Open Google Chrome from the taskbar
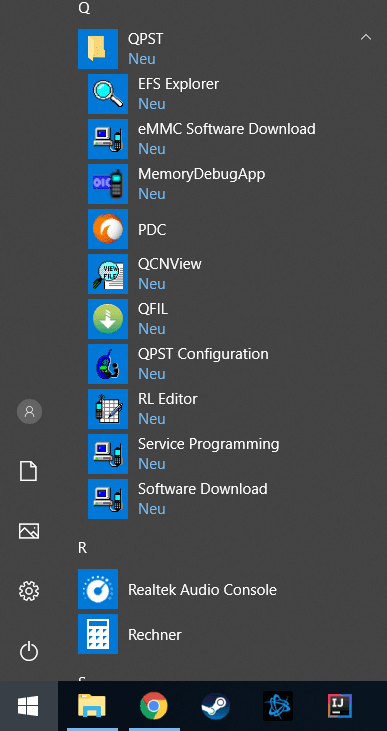Viewport: 387px width, 731px height. click(154, 706)
